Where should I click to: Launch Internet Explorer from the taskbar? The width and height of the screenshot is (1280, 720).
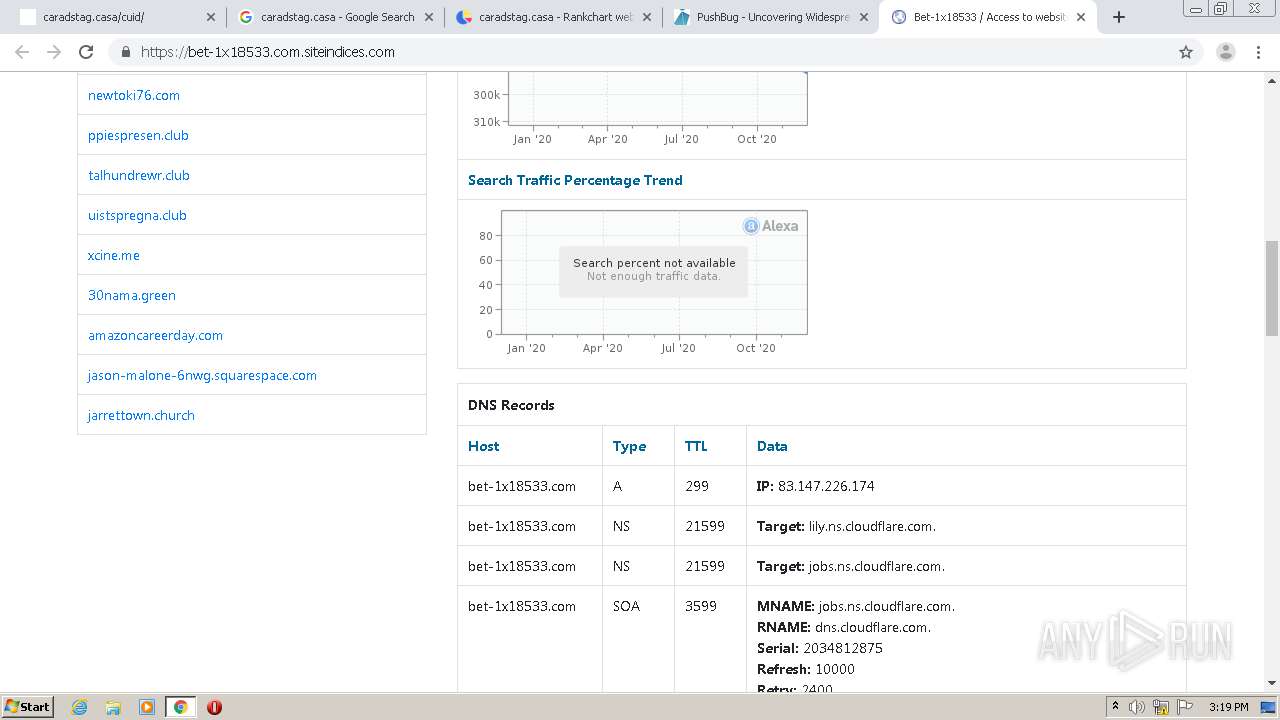[80, 707]
